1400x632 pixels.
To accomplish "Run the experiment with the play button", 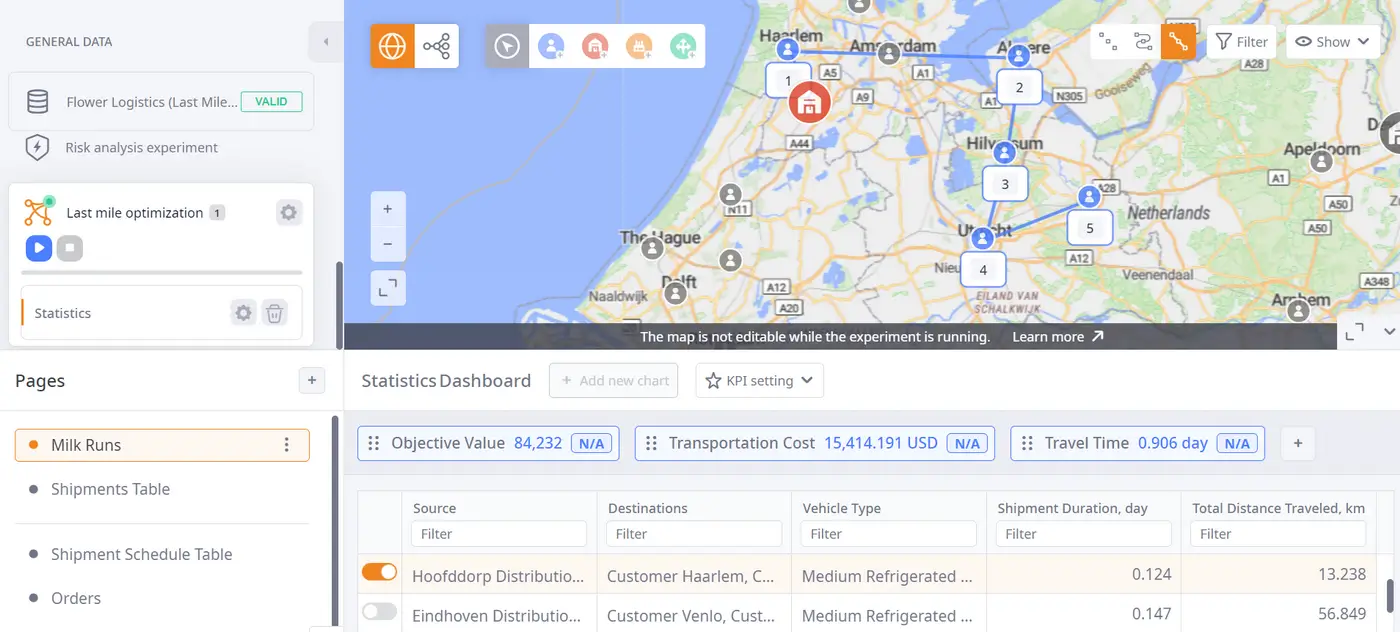I will point(38,248).
